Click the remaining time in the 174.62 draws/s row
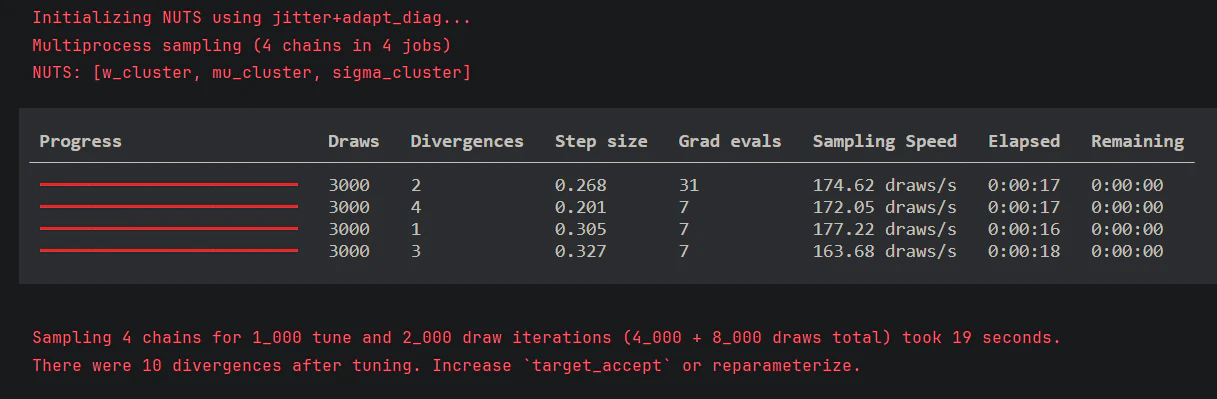 (1127, 185)
